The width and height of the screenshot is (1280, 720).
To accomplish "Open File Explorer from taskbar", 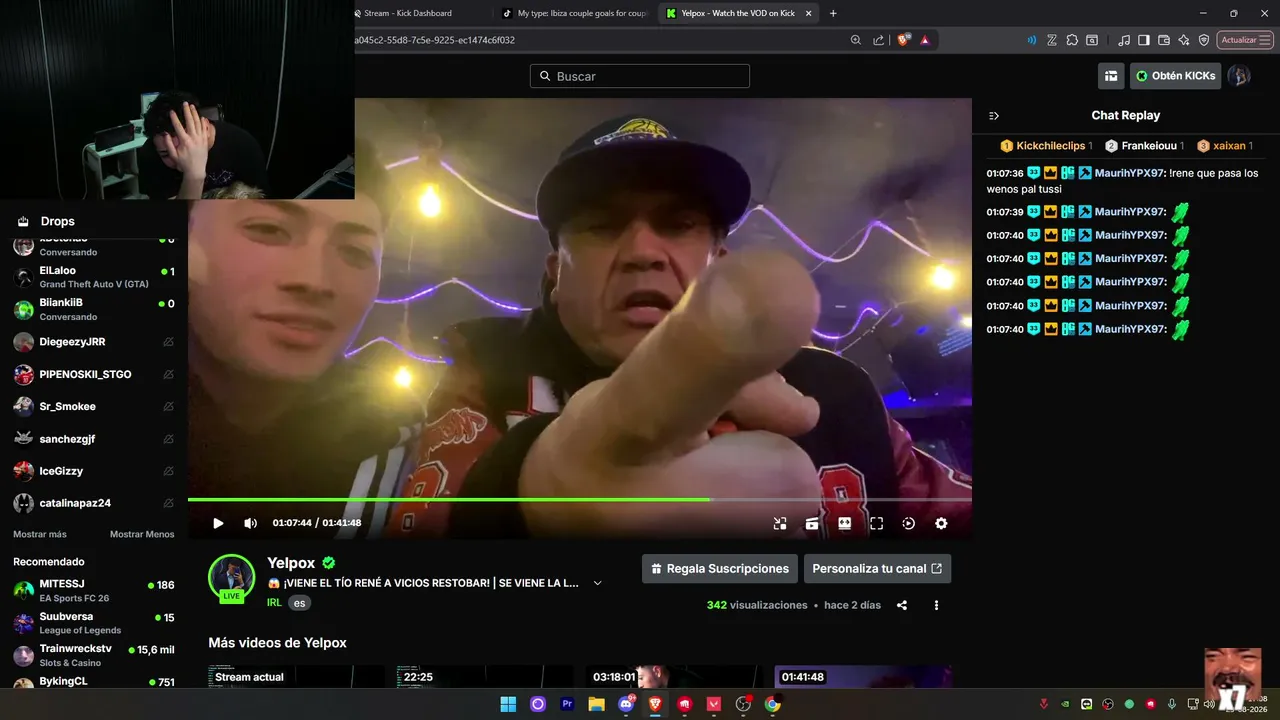I will click(597, 704).
